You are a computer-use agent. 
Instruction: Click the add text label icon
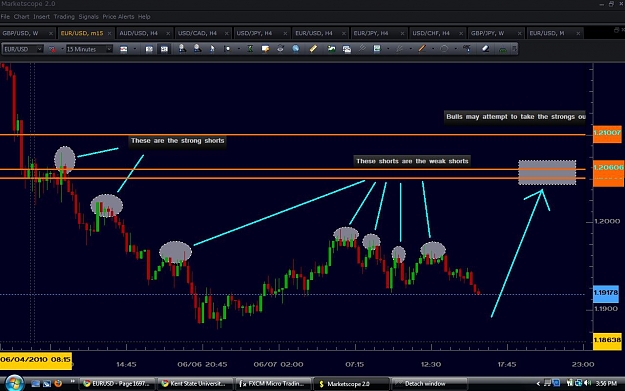pos(265,49)
